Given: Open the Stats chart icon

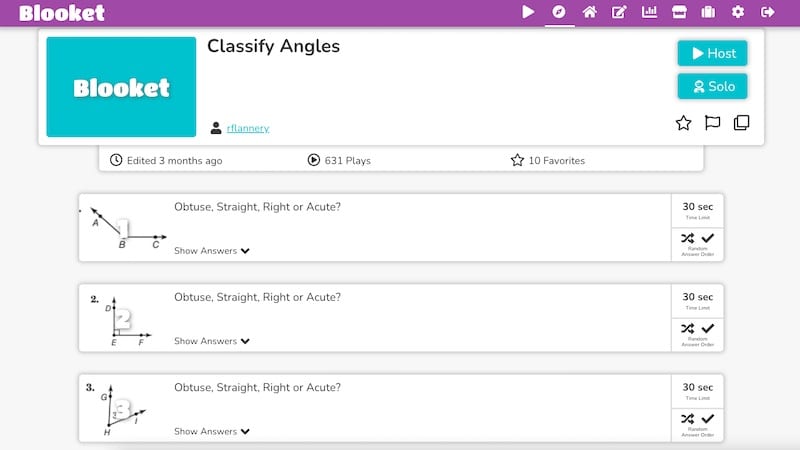Looking at the screenshot, I should coord(649,12).
